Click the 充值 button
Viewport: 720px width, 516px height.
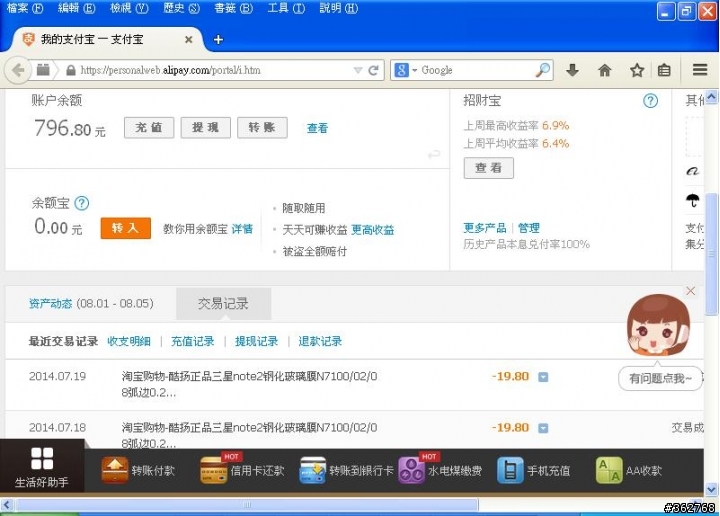(x=149, y=127)
